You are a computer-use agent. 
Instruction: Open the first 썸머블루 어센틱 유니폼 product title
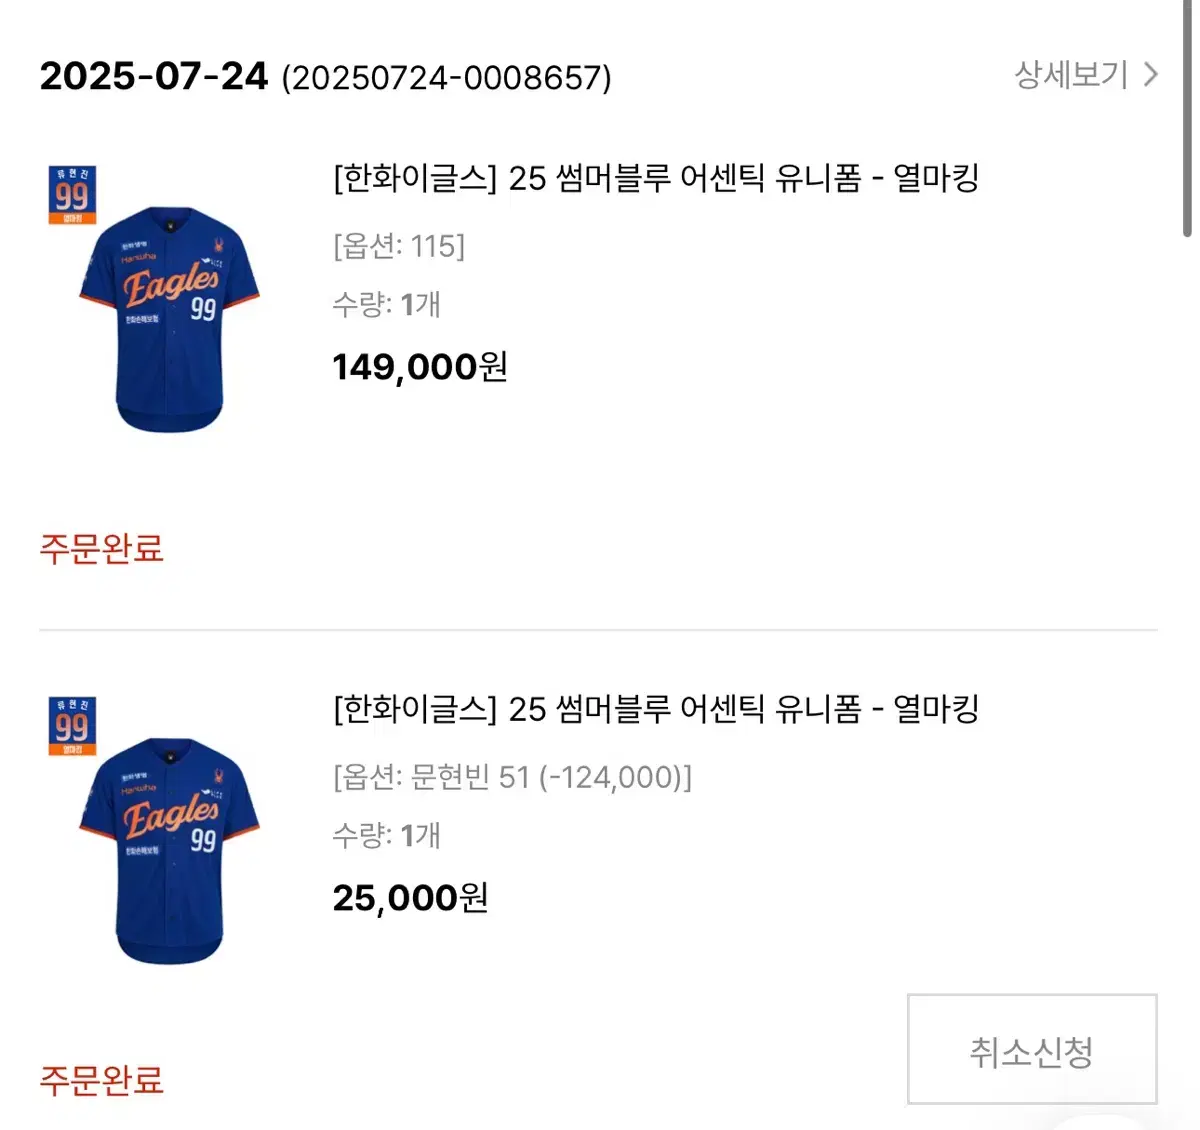click(x=655, y=180)
